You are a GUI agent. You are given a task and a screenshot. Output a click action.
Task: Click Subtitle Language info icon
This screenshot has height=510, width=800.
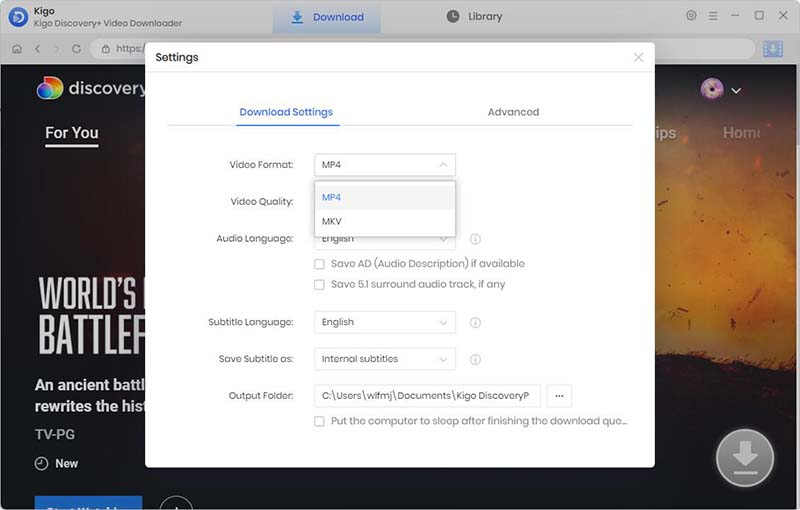click(475, 322)
